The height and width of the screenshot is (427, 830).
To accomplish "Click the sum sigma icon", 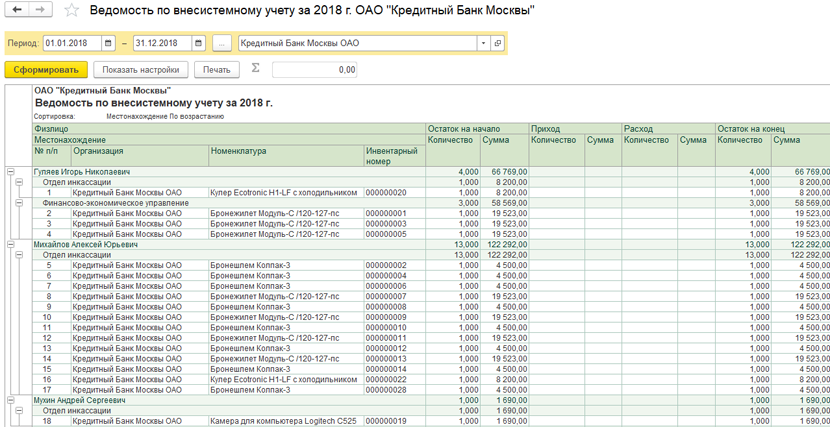I will click(x=255, y=69).
